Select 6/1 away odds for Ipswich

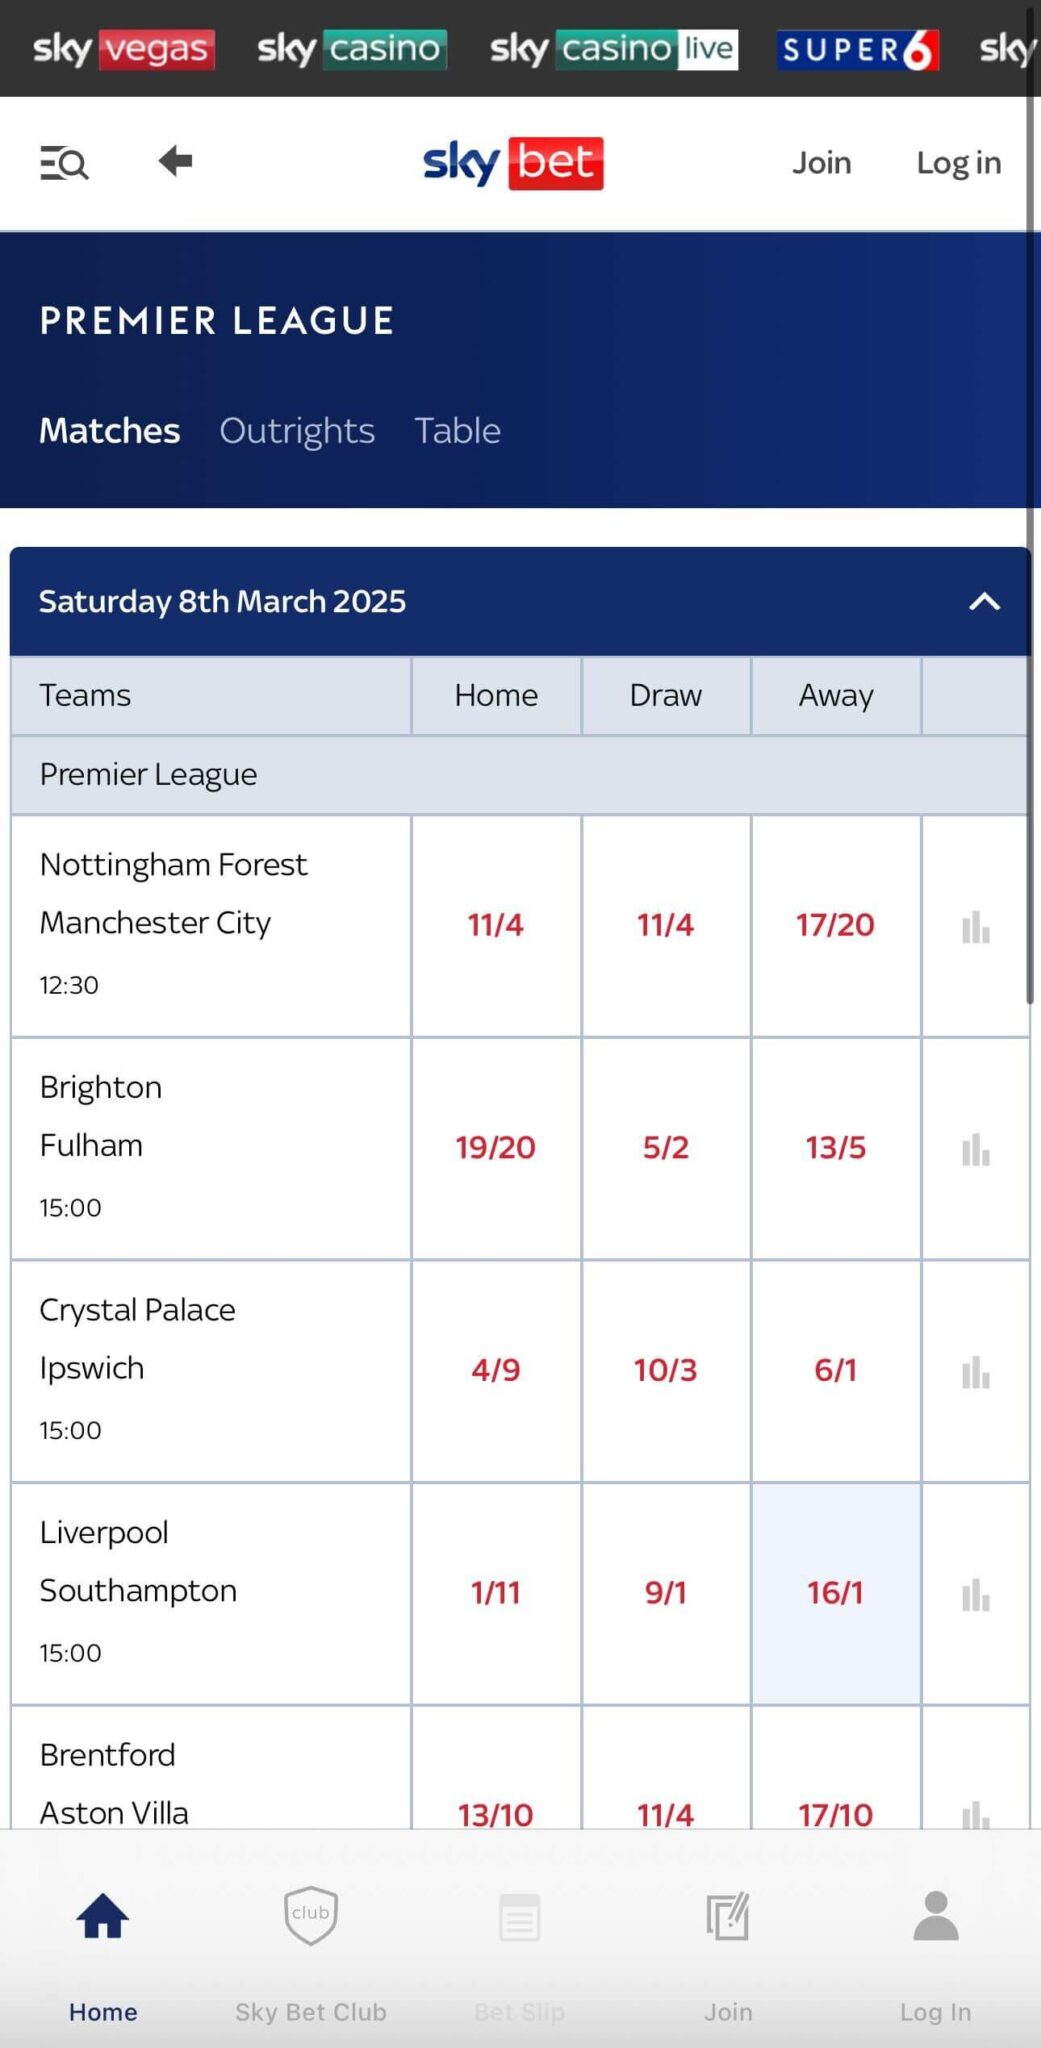(x=835, y=1370)
